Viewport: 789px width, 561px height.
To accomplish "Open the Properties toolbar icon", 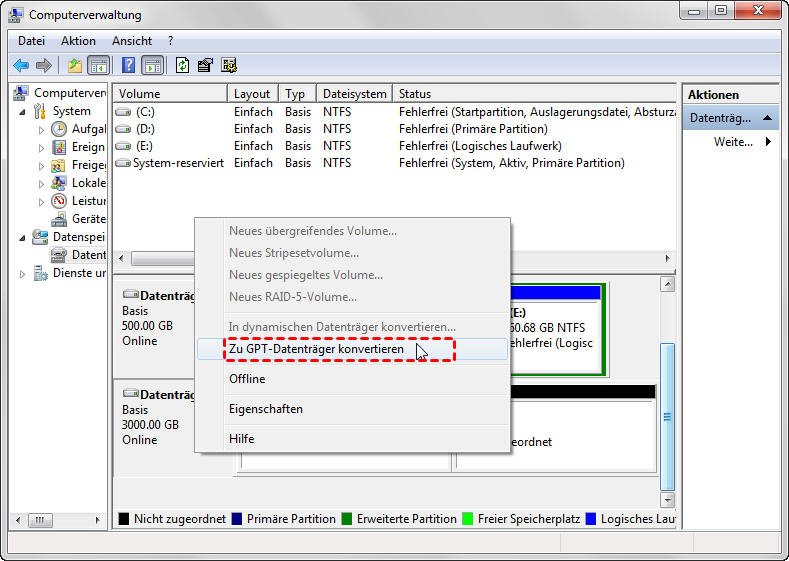I will (x=205, y=65).
